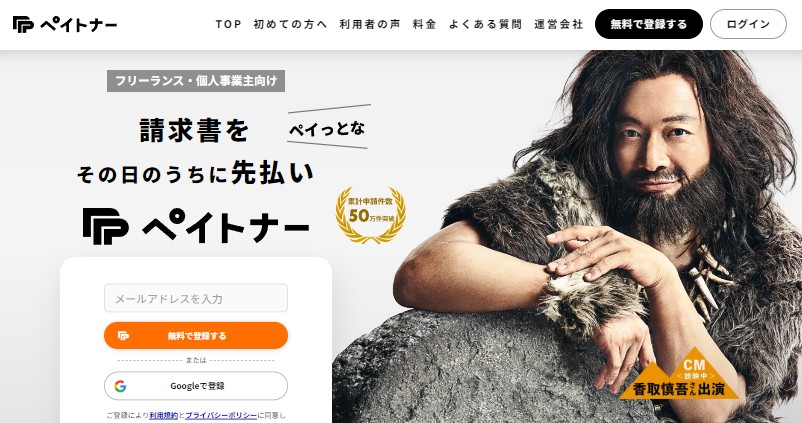Screen dimensions: 802x423
Task: Click the large ペイトナー hero logo
Action: click(x=196, y=226)
